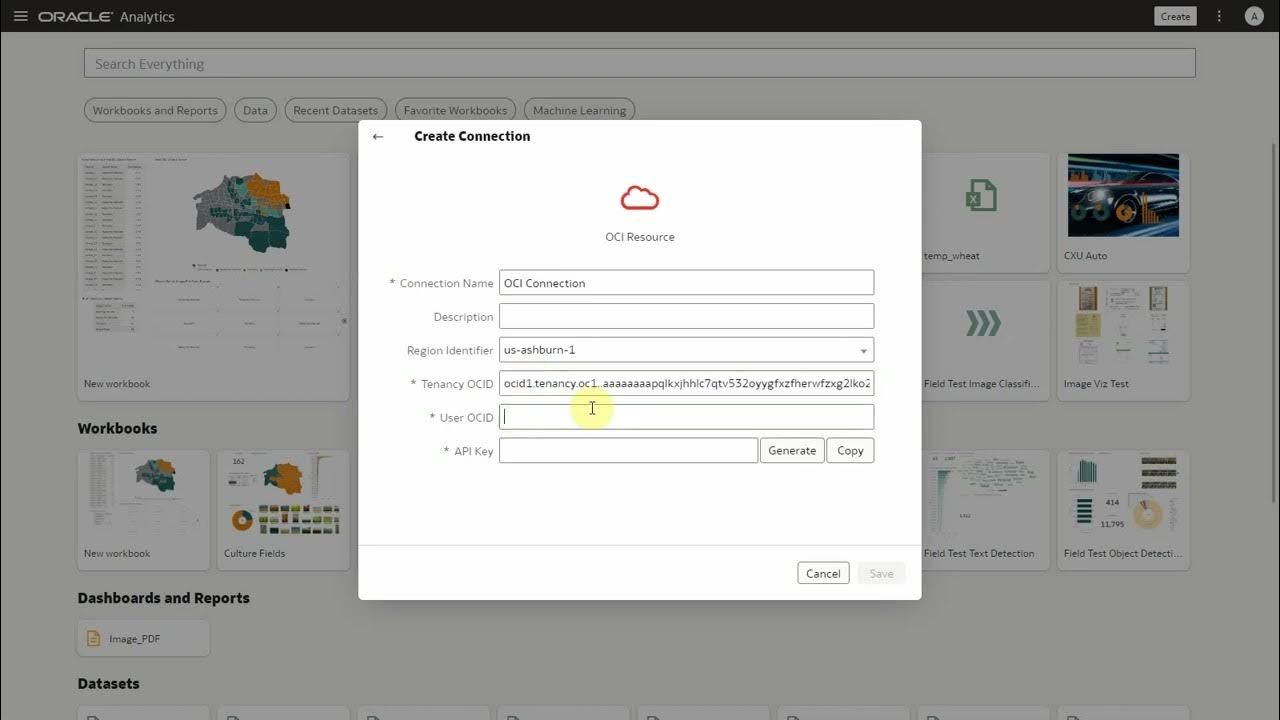Click the OCI Resource cloud icon
Image resolution: width=1280 pixels, height=720 pixels.
(x=640, y=198)
